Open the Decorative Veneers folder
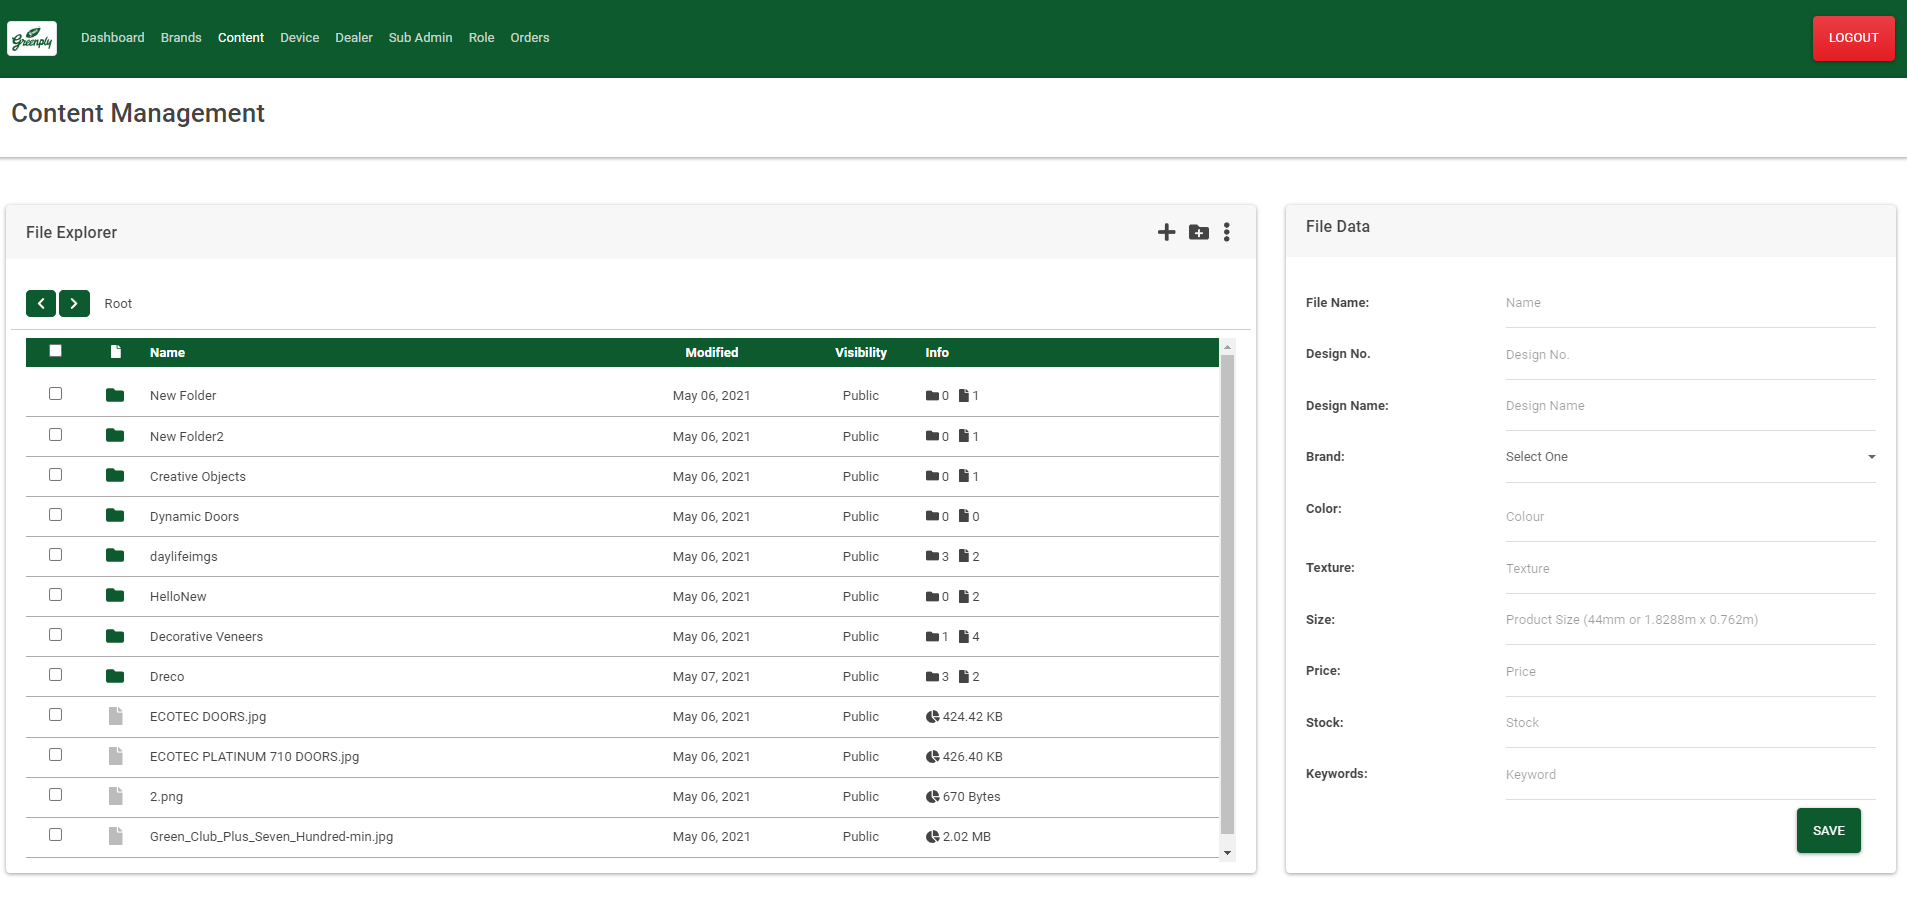 206,637
